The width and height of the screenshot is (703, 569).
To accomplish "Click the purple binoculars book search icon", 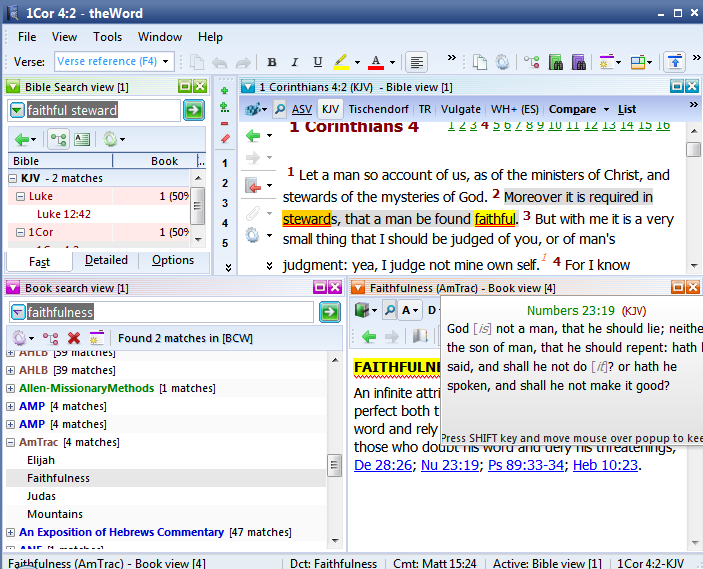I will tap(579, 62).
